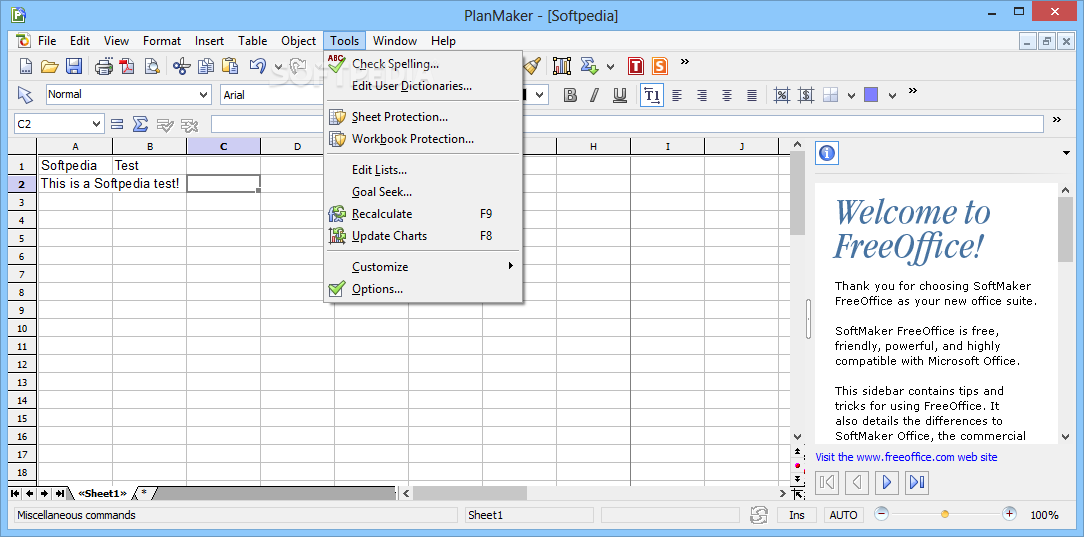This screenshot has width=1084, height=537.
Task: Click the sigma icon beside the cell reference box
Action: coord(140,124)
